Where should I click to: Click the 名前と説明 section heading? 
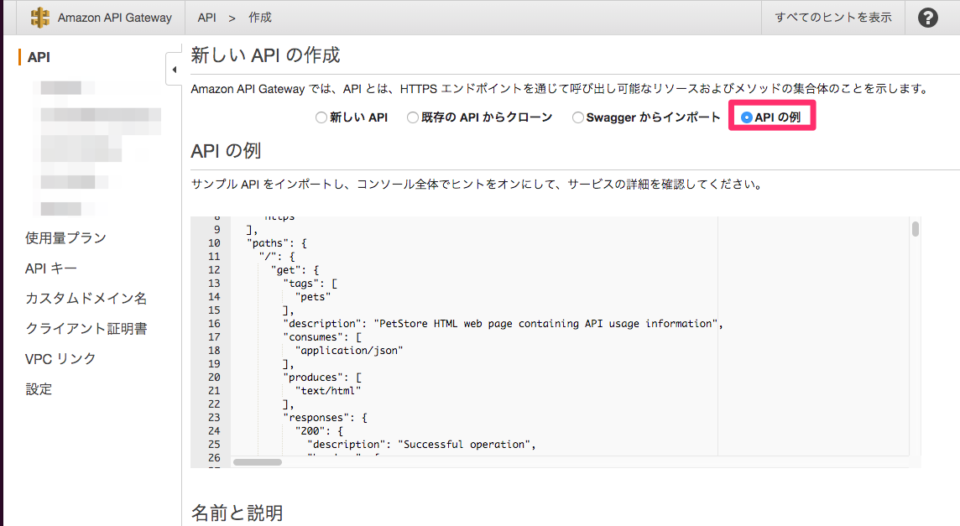[x=237, y=513]
